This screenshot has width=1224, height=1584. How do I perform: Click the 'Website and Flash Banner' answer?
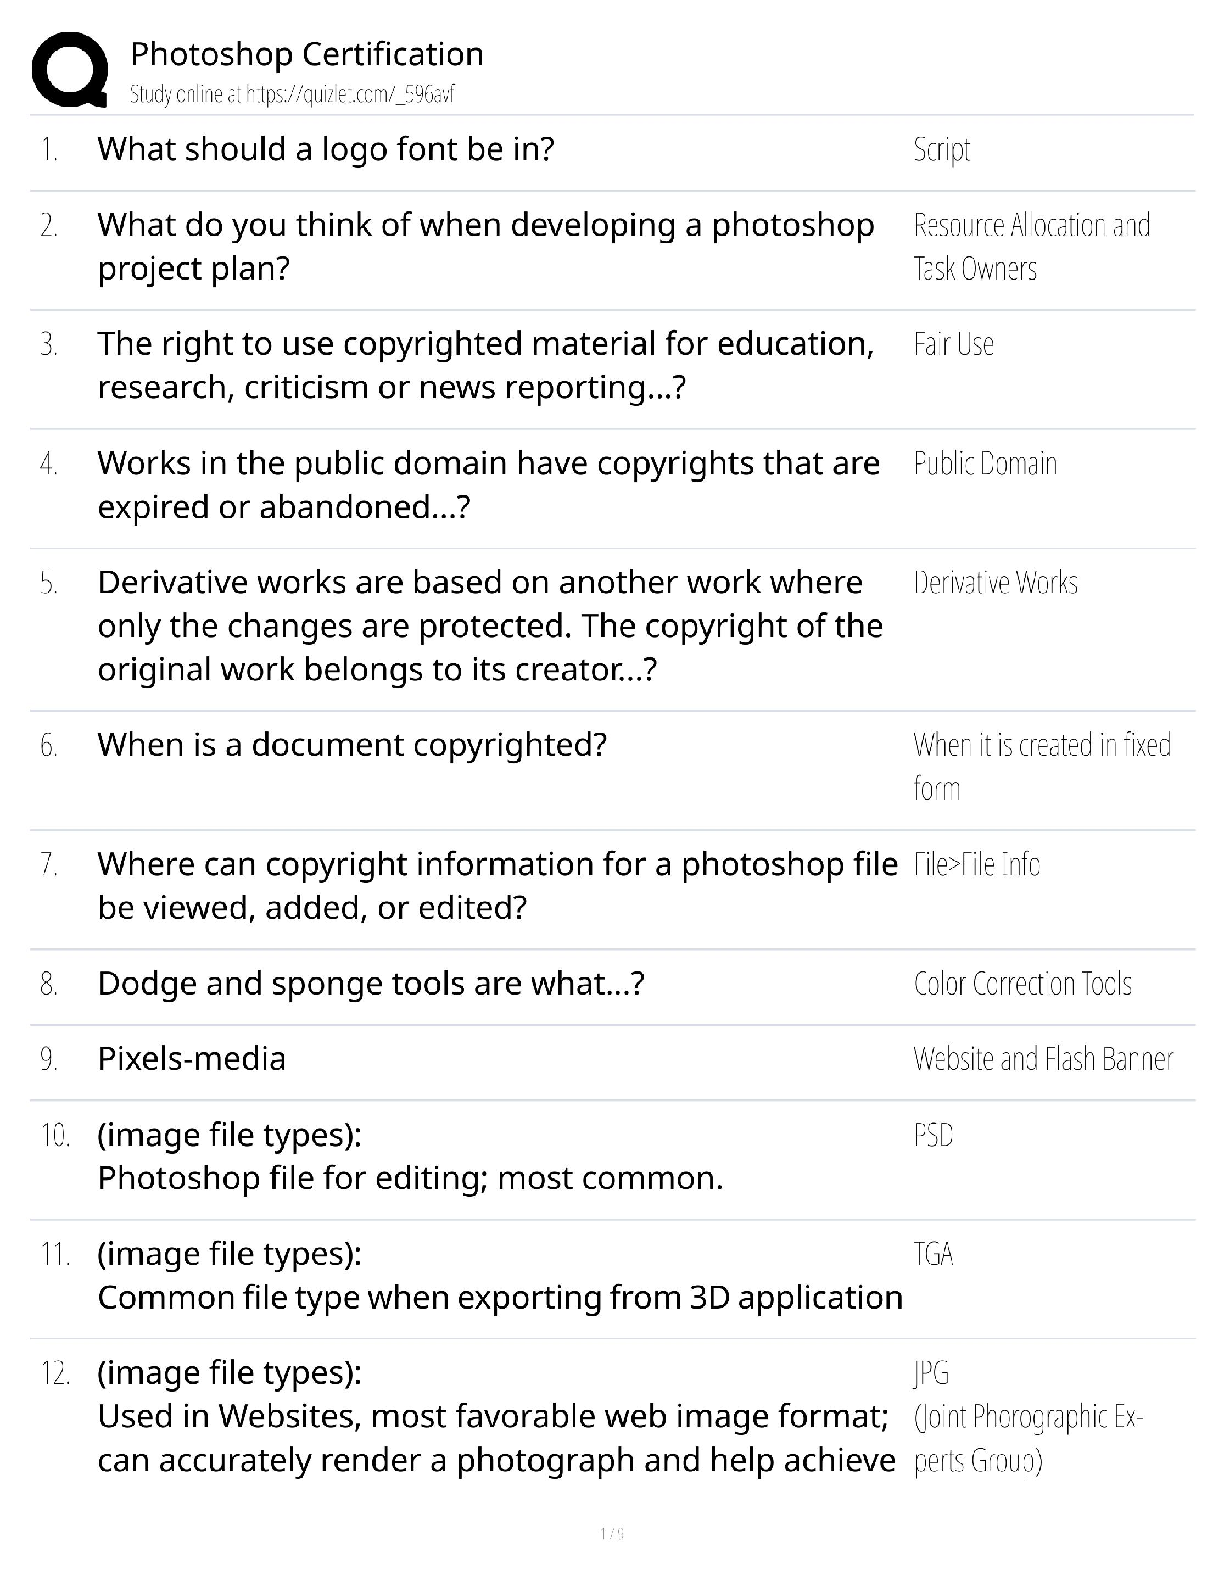click(1042, 1059)
